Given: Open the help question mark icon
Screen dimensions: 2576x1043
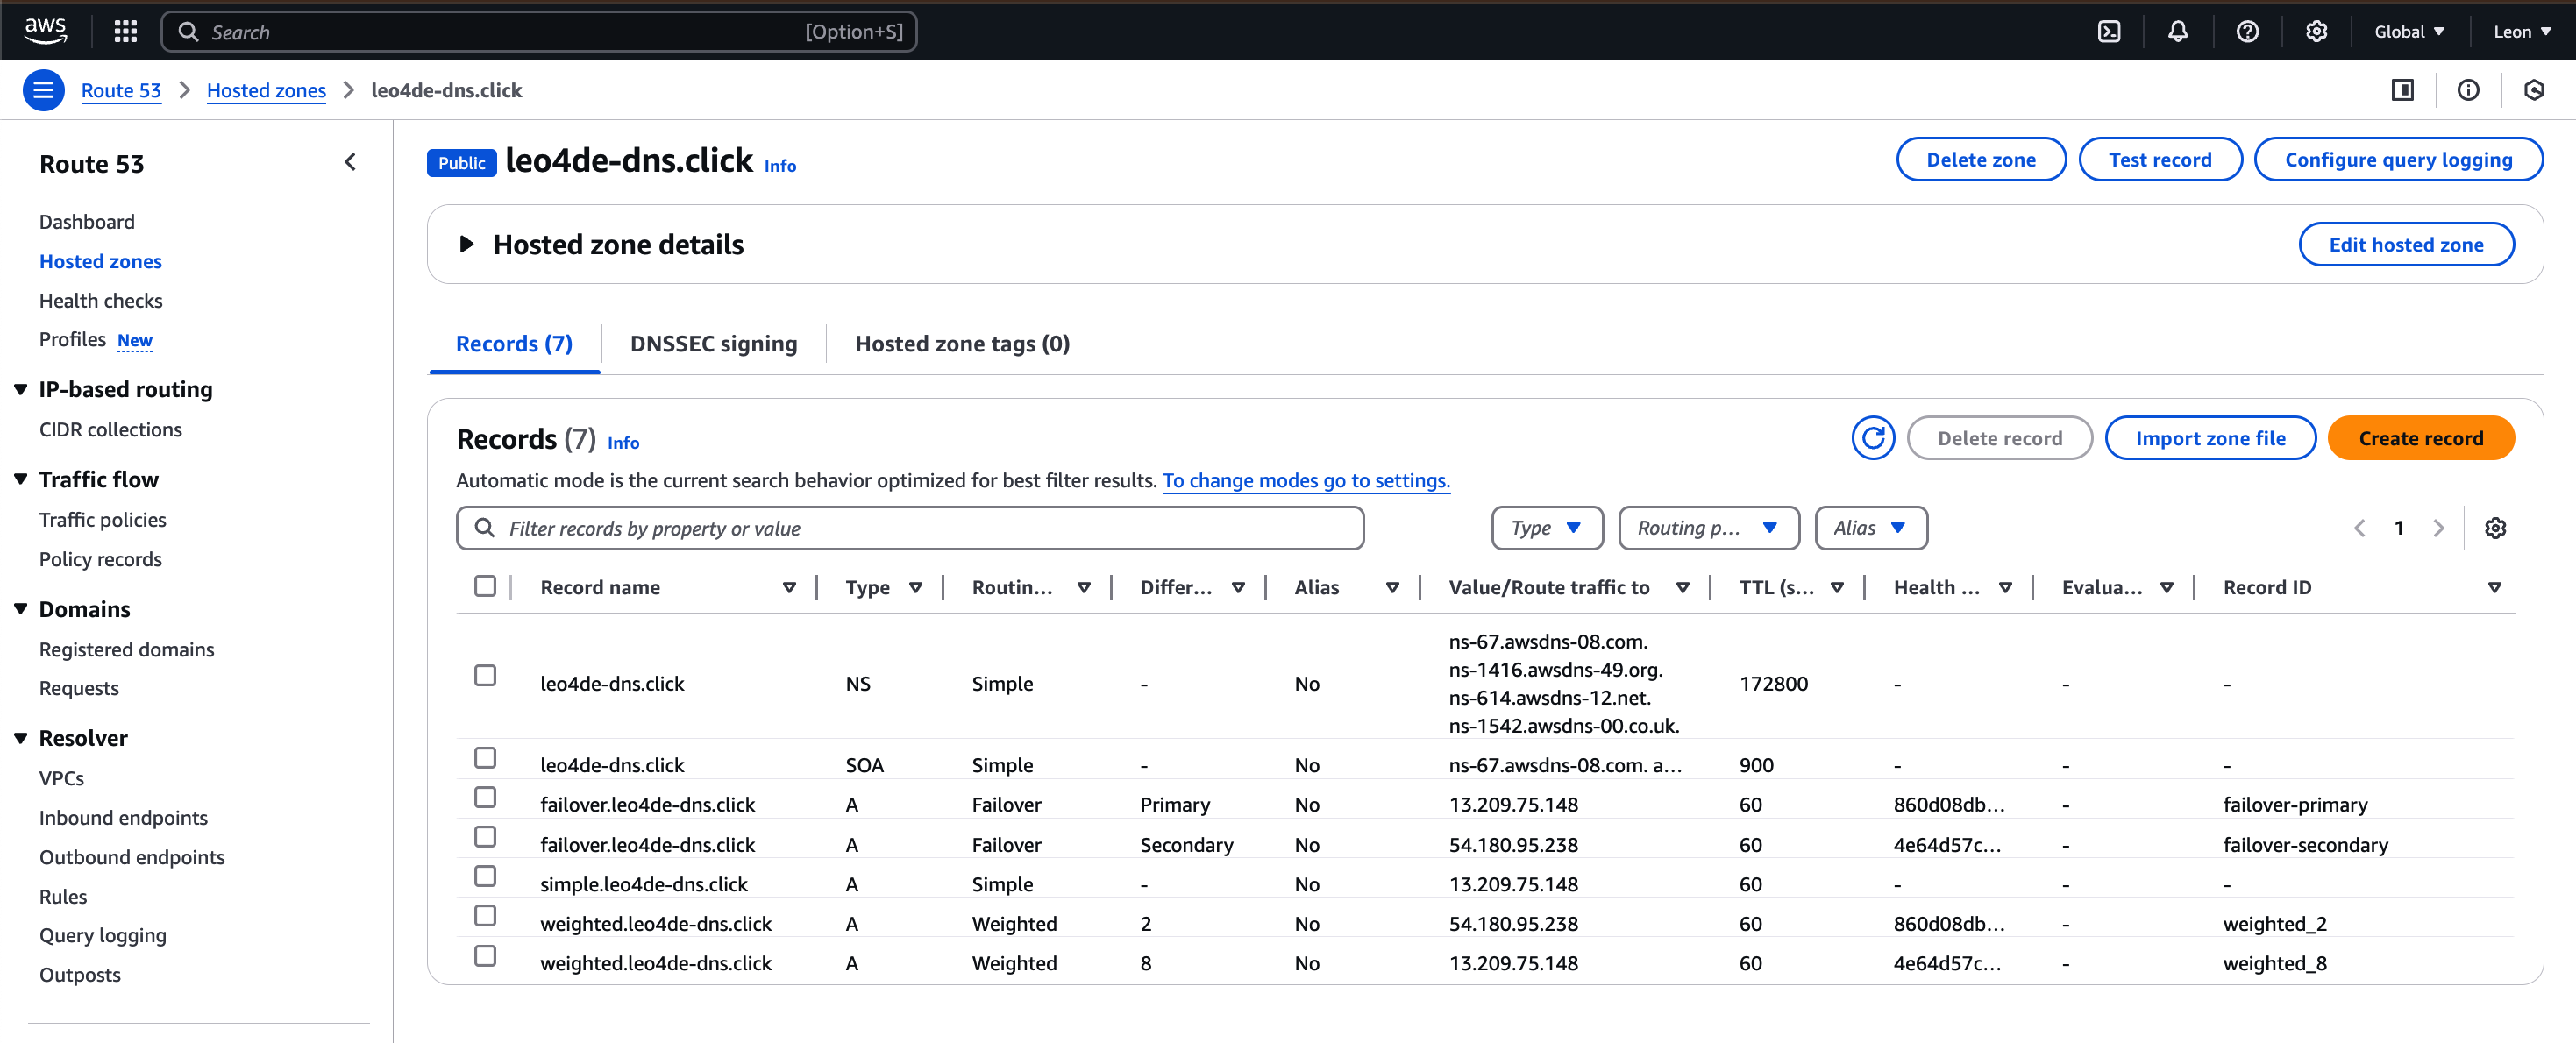Looking at the screenshot, I should coord(2247,32).
